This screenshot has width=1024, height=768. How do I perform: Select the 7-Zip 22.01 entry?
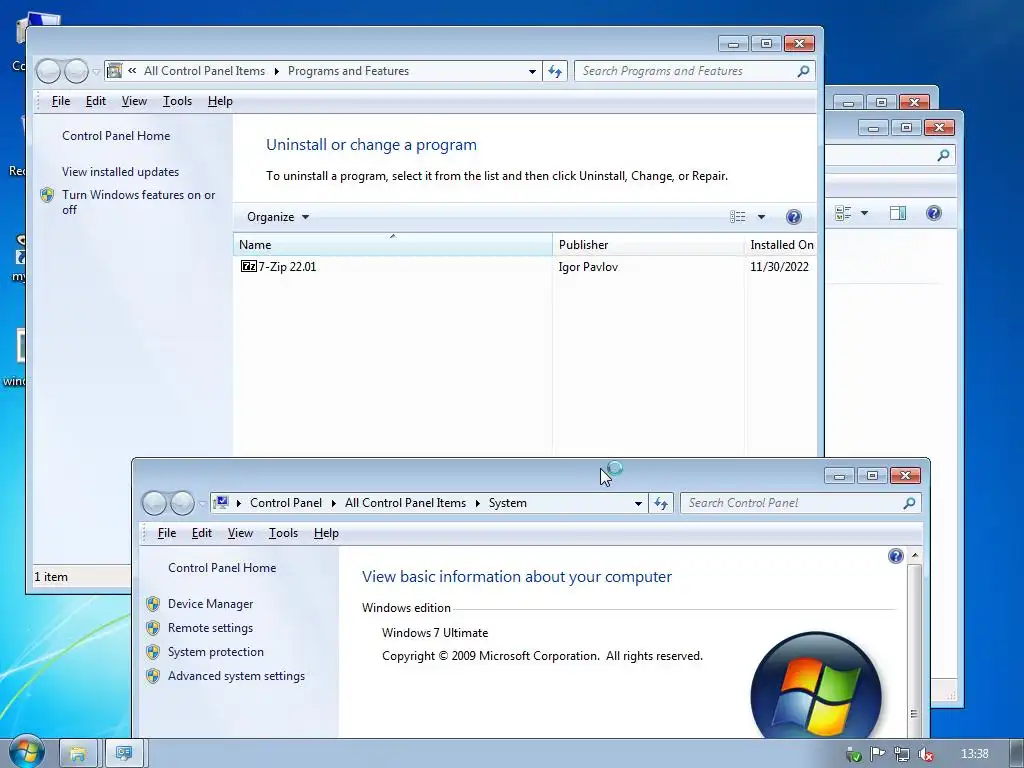click(x=287, y=266)
